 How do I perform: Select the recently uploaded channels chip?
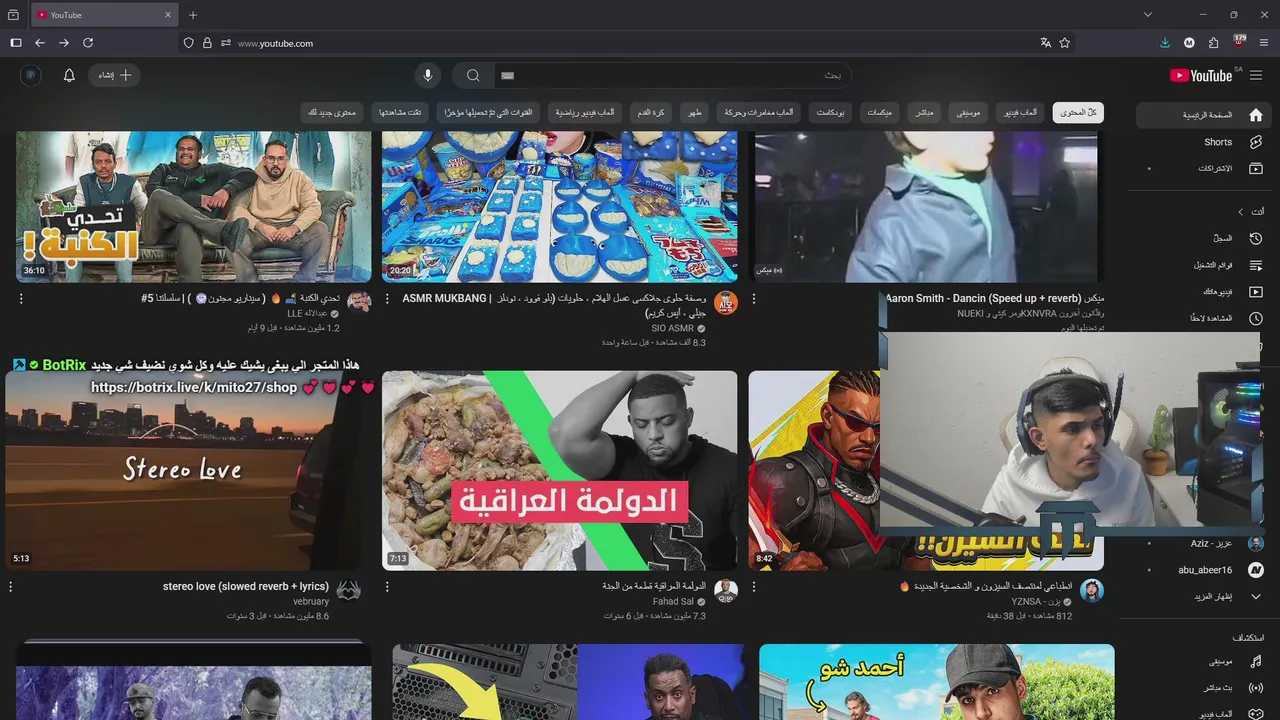pyautogui.click(x=489, y=113)
